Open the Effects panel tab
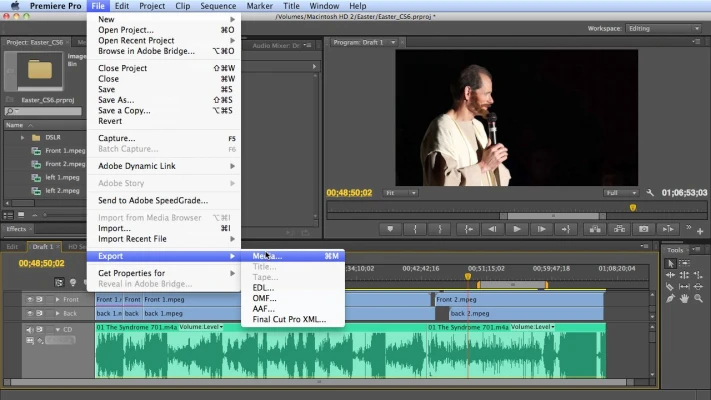 tap(16, 229)
